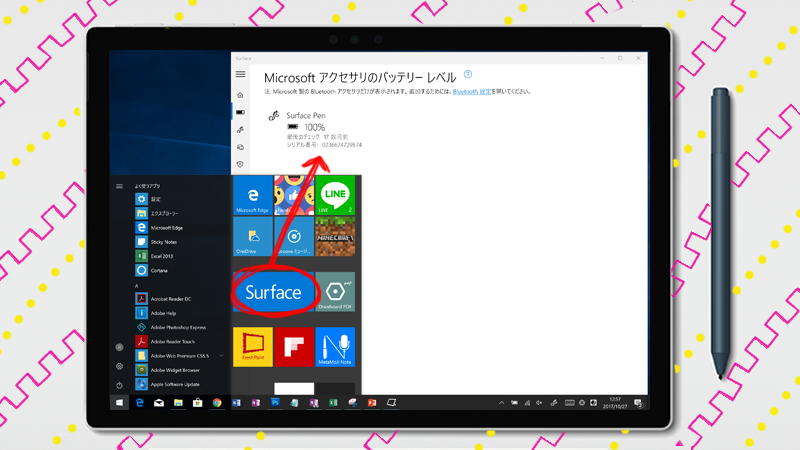Viewport: 800px width, 450px height.
Task: Open the touch keyboard tray icon
Action: pos(569,403)
